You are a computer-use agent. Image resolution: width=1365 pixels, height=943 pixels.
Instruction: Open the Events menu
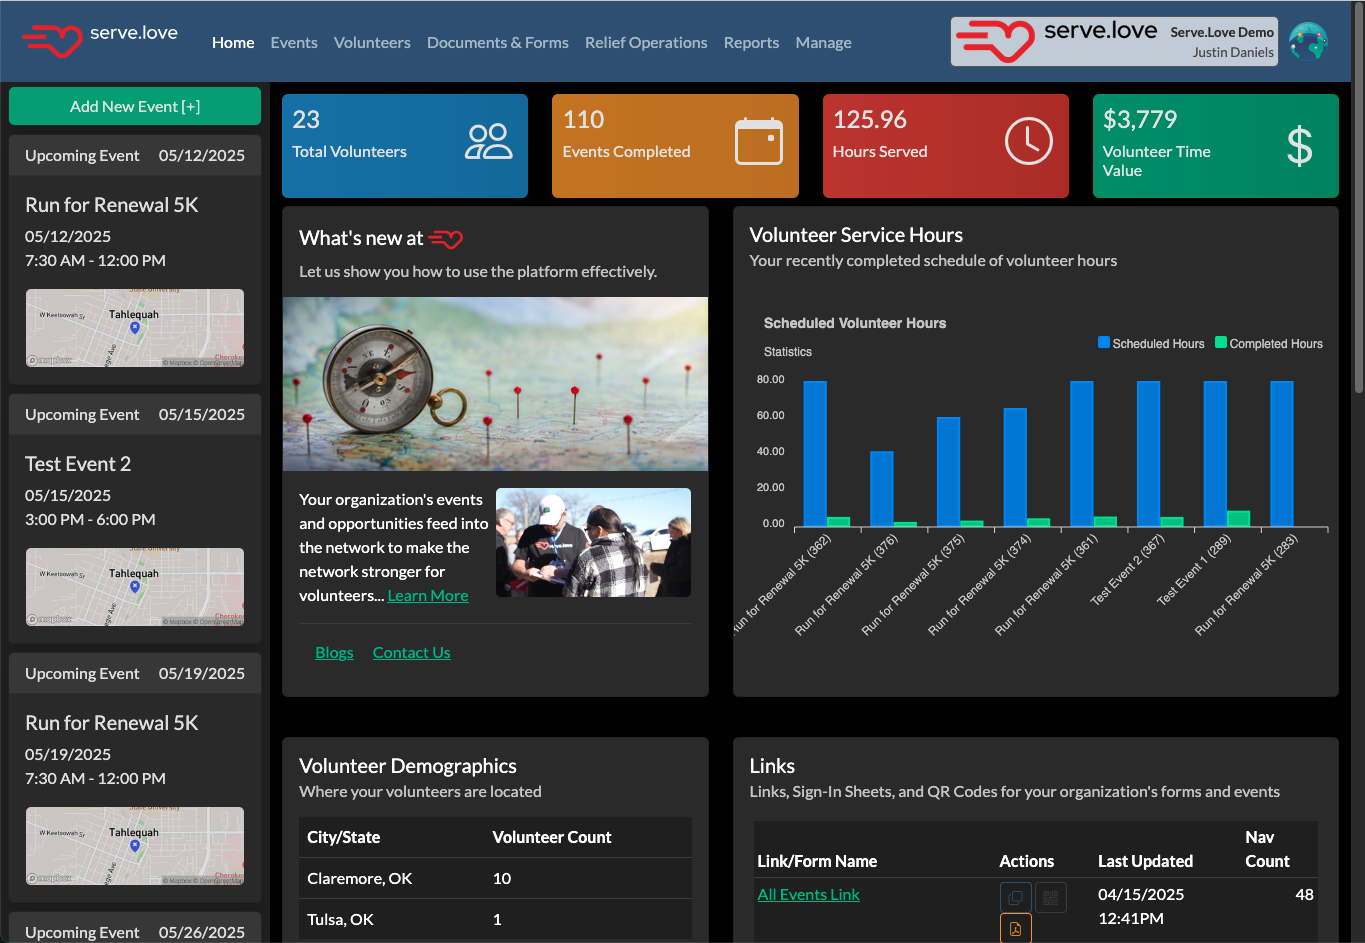[294, 42]
